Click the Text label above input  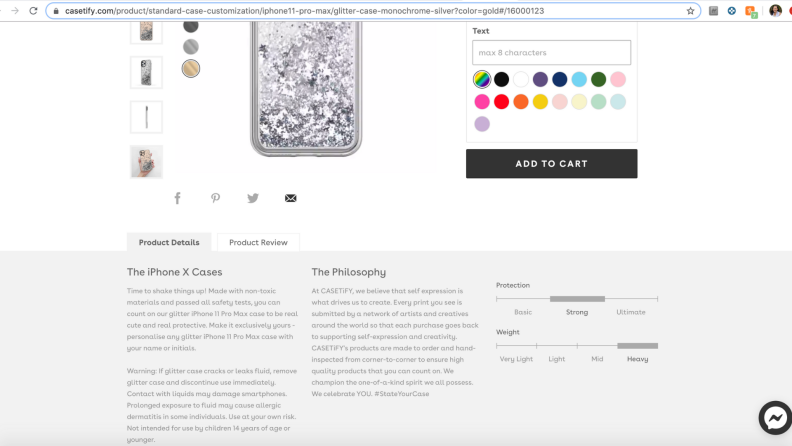(480, 31)
